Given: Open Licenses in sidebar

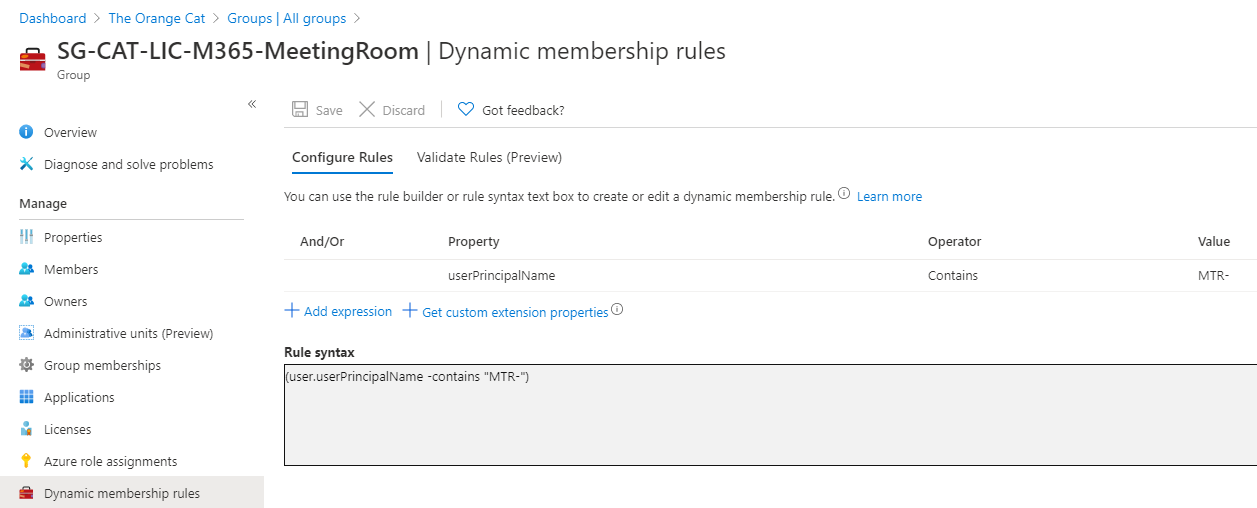Looking at the screenshot, I should (x=67, y=429).
